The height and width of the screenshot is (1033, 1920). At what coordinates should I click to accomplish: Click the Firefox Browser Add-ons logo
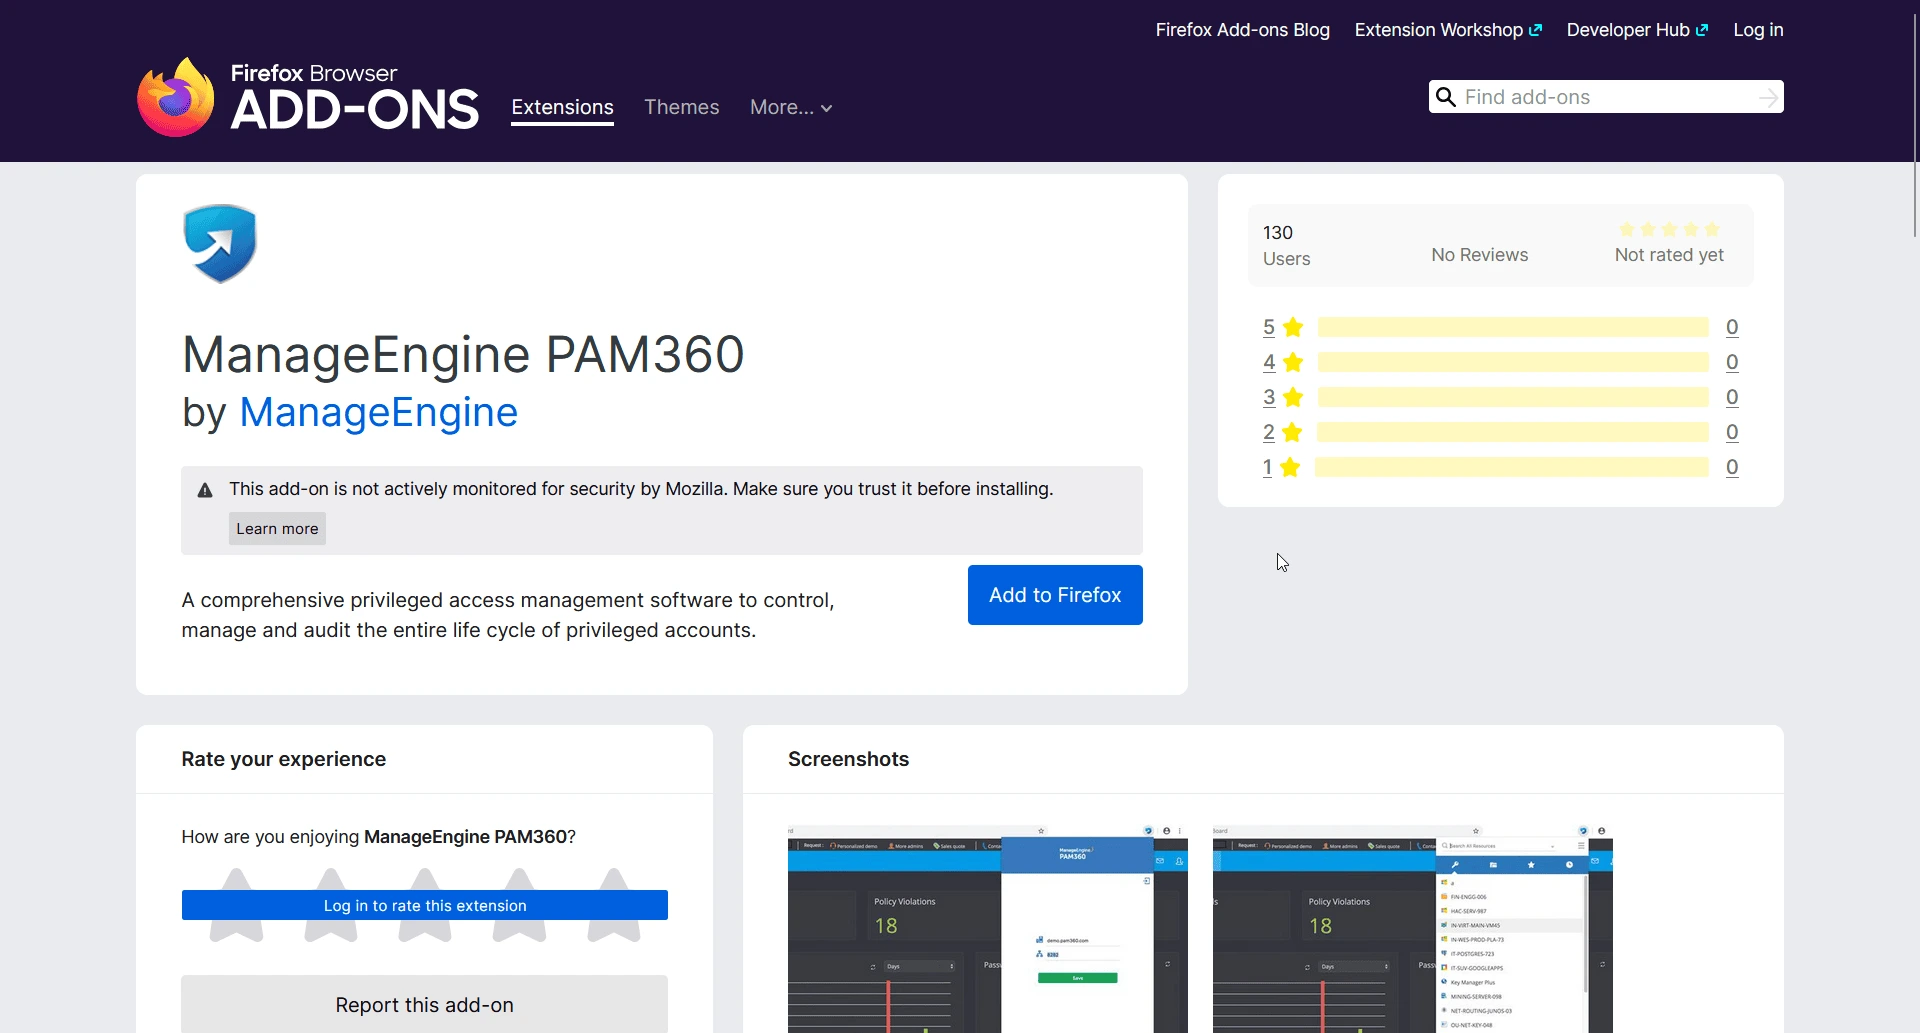pos(308,97)
